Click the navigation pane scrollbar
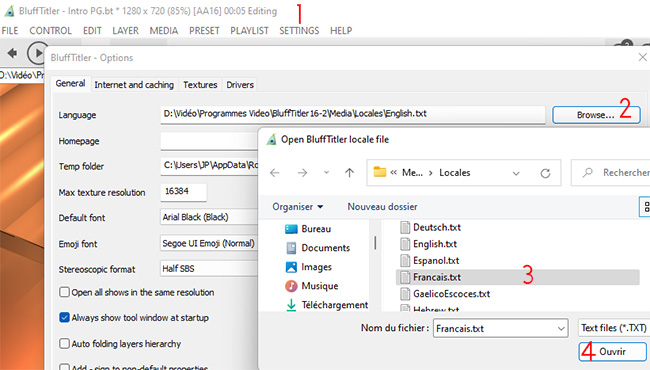This screenshot has height=370, width=650. pyautogui.click(x=375, y=243)
